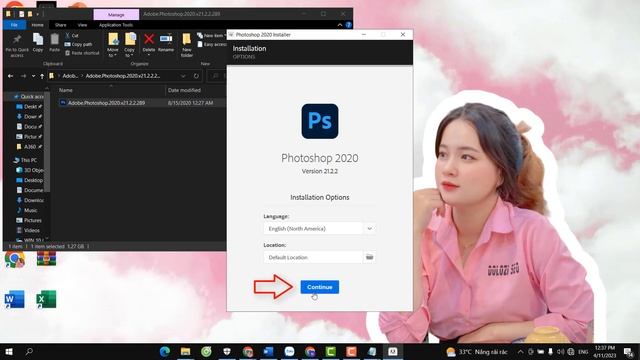Click the quick access toolbar customize arrow
This screenshot has width=640, height=360.
point(38,14)
